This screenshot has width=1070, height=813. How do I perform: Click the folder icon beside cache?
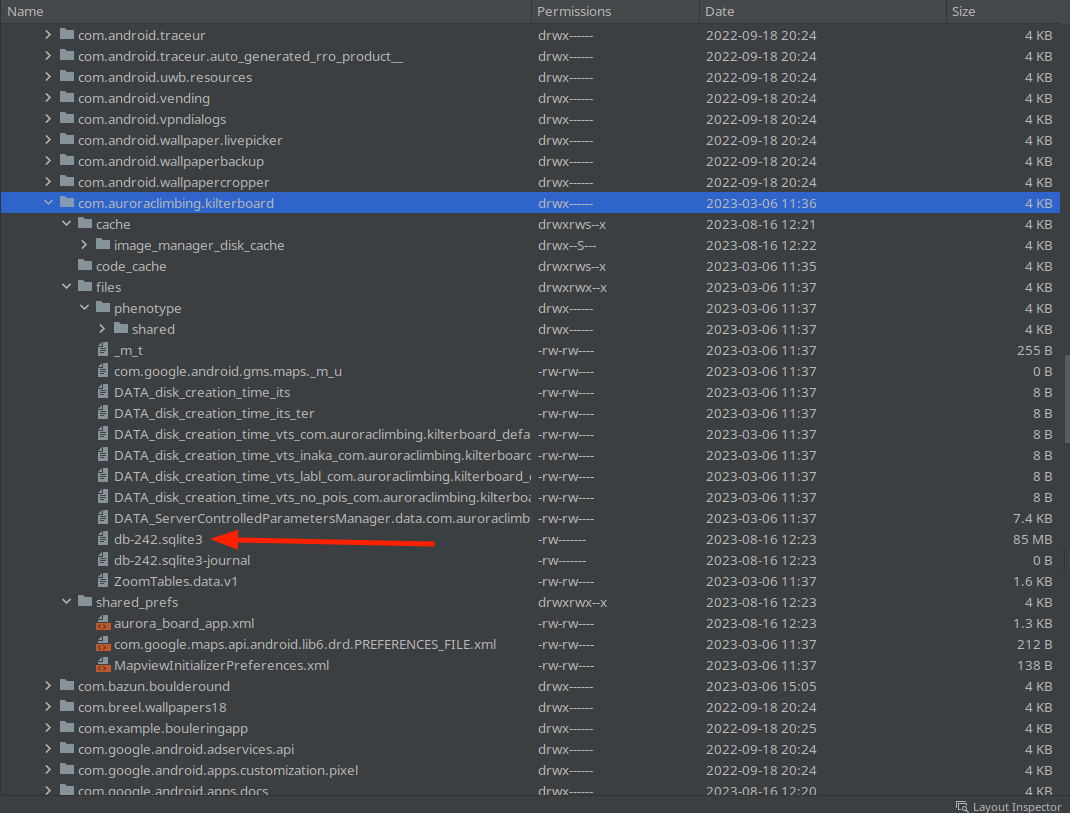pyautogui.click(x=84, y=224)
